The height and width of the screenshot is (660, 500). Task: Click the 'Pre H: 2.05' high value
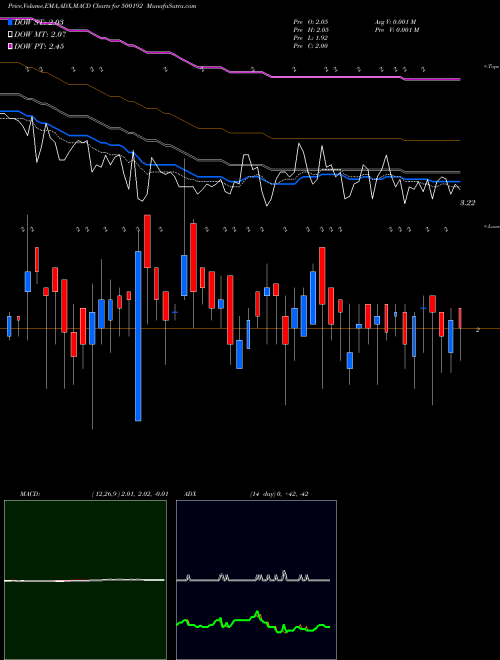coord(311,30)
